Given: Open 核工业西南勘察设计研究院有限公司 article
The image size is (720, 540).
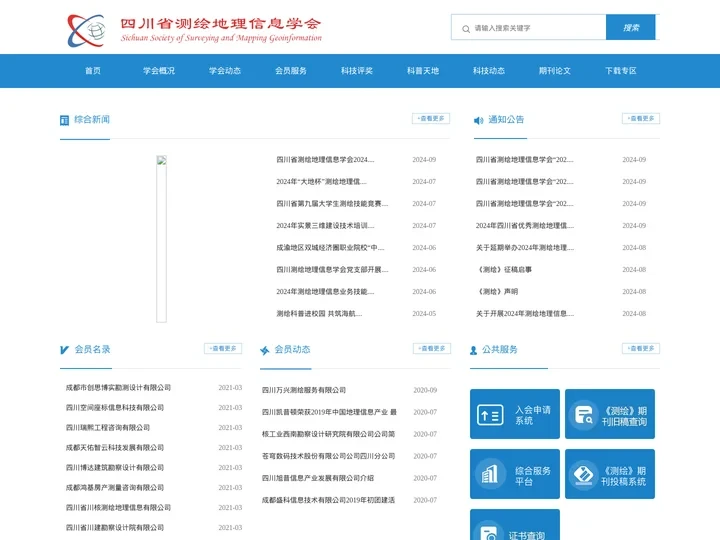Looking at the screenshot, I should [328, 434].
